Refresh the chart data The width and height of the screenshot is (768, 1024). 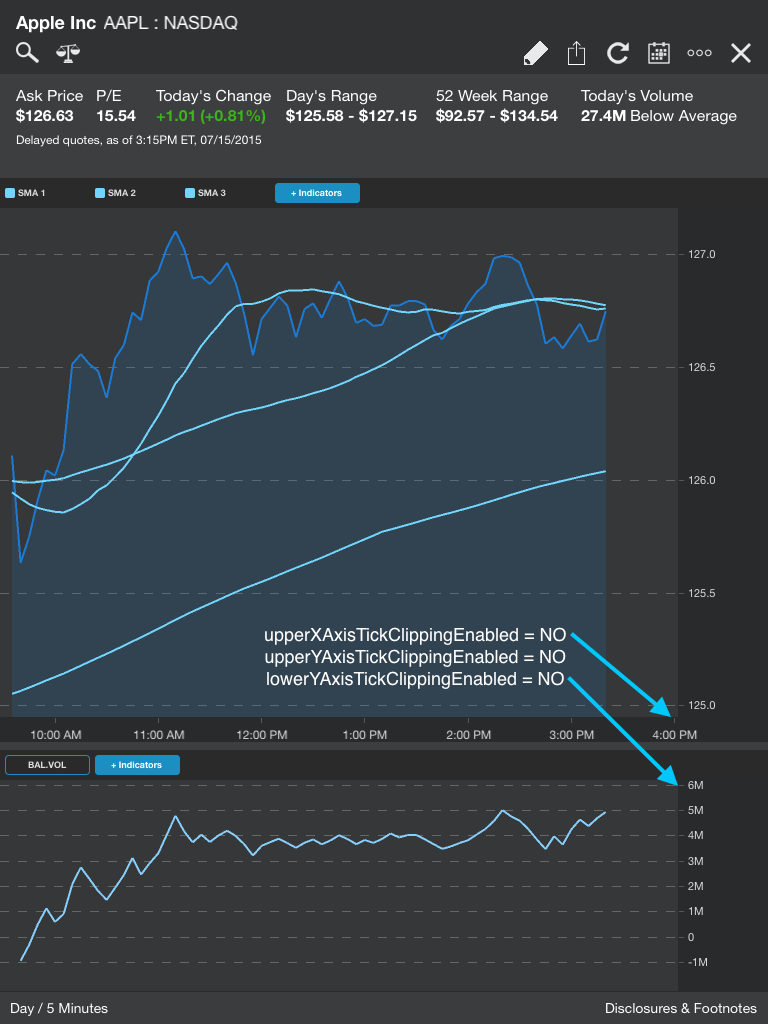point(617,53)
